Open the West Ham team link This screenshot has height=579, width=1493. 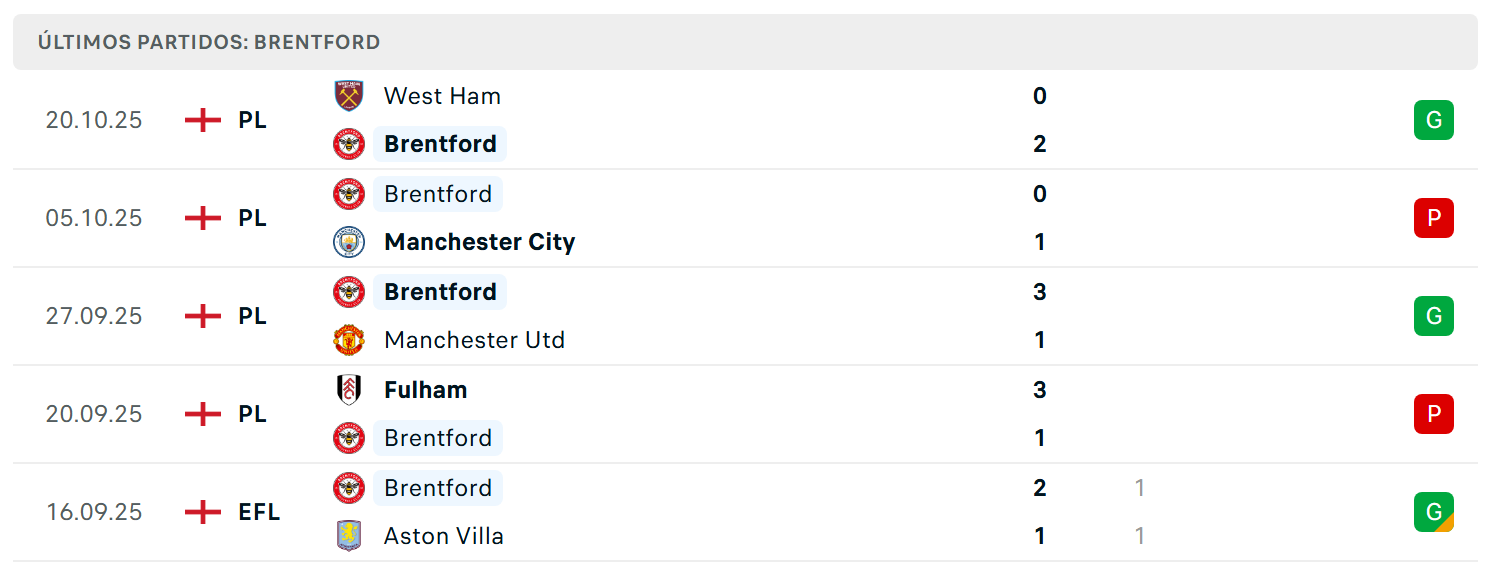442,96
